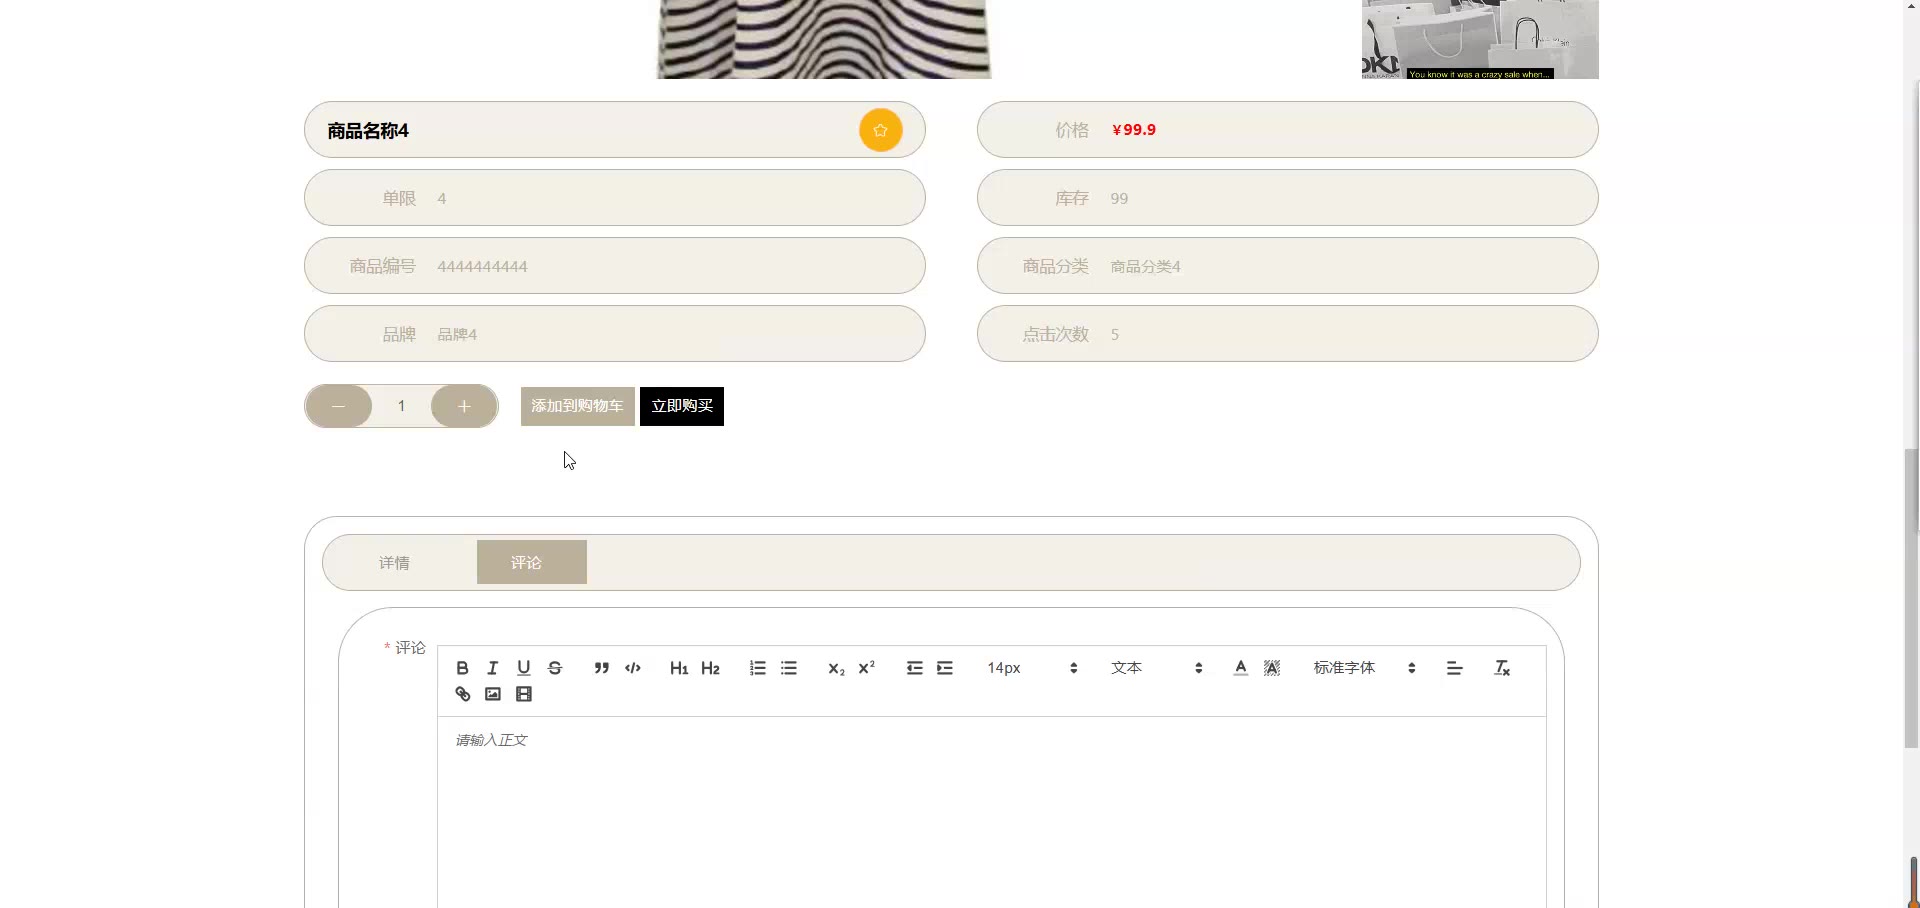Open the 文本 heading style dropdown

tap(1156, 668)
